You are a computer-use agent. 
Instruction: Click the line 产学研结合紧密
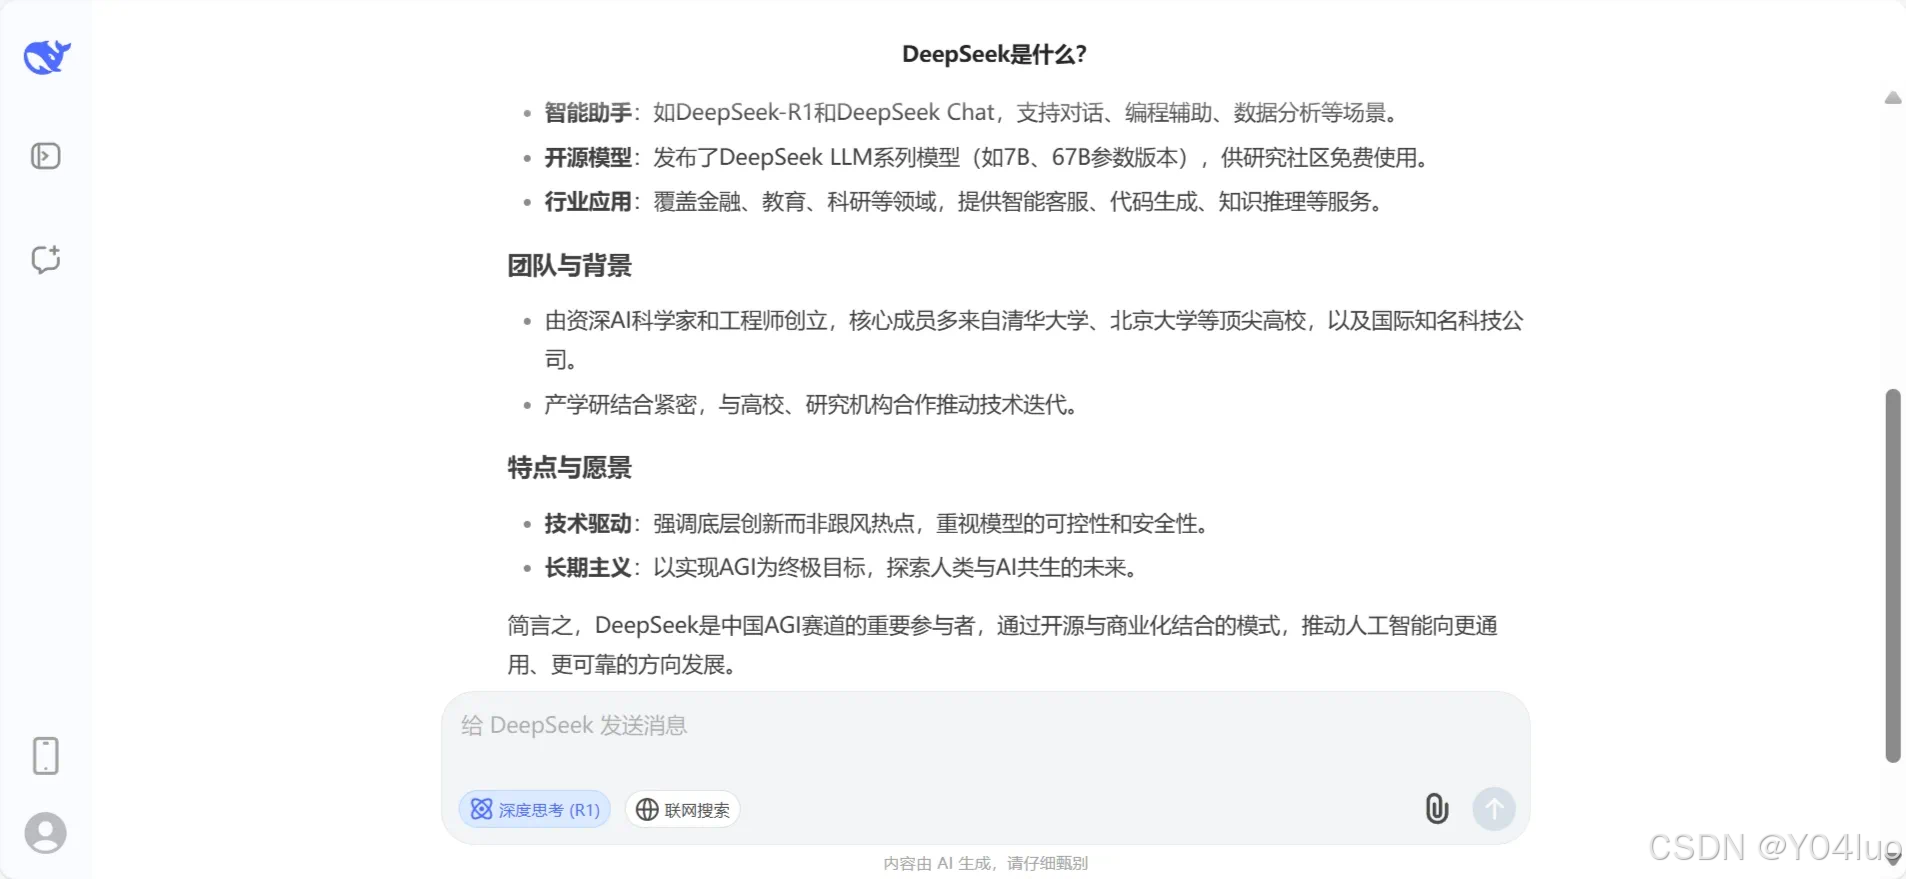(812, 405)
